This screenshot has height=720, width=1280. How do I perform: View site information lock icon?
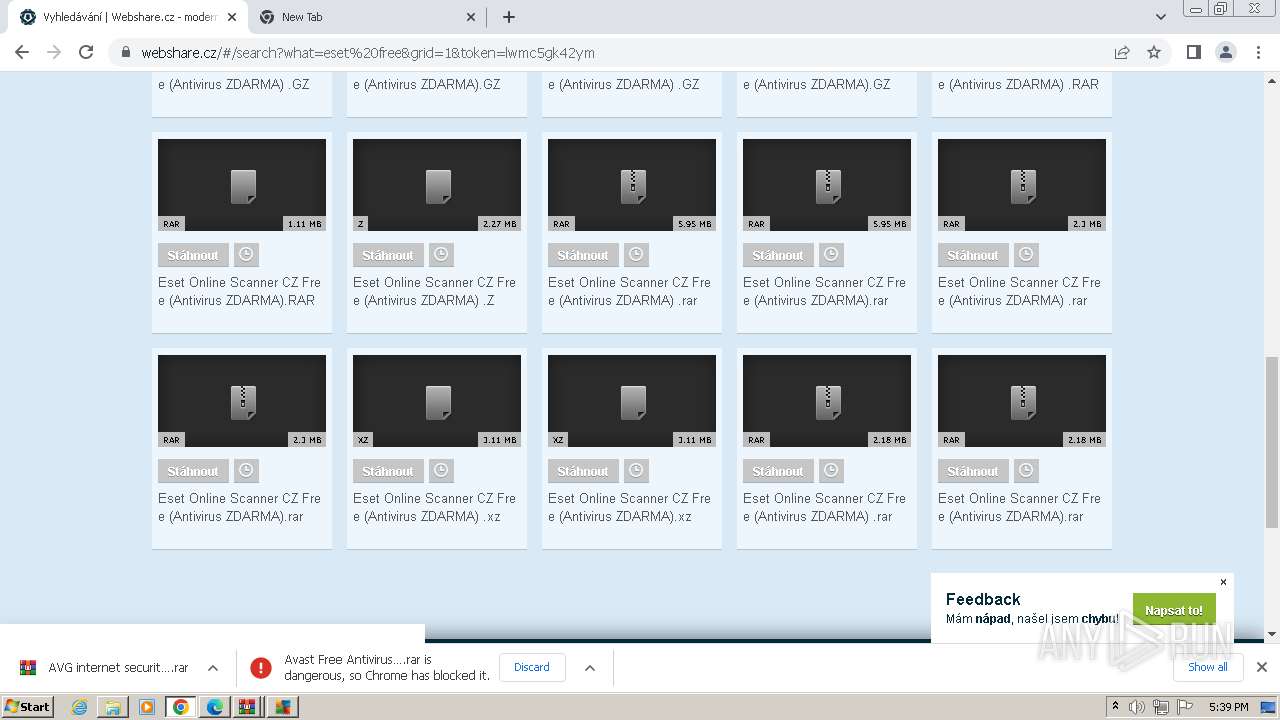(x=126, y=53)
